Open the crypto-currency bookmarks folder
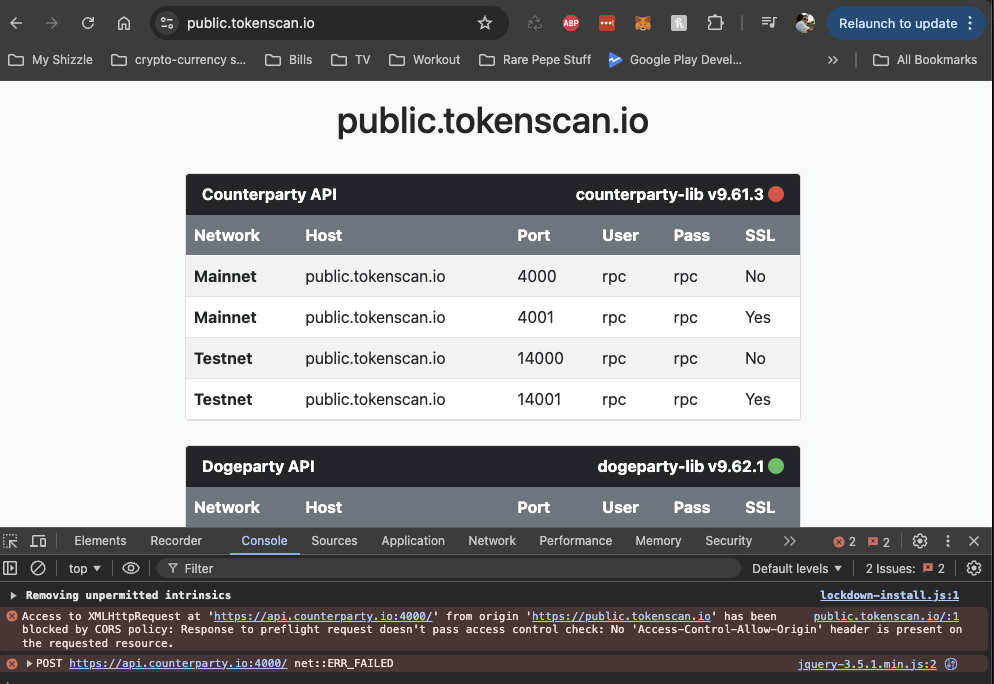 pos(178,60)
